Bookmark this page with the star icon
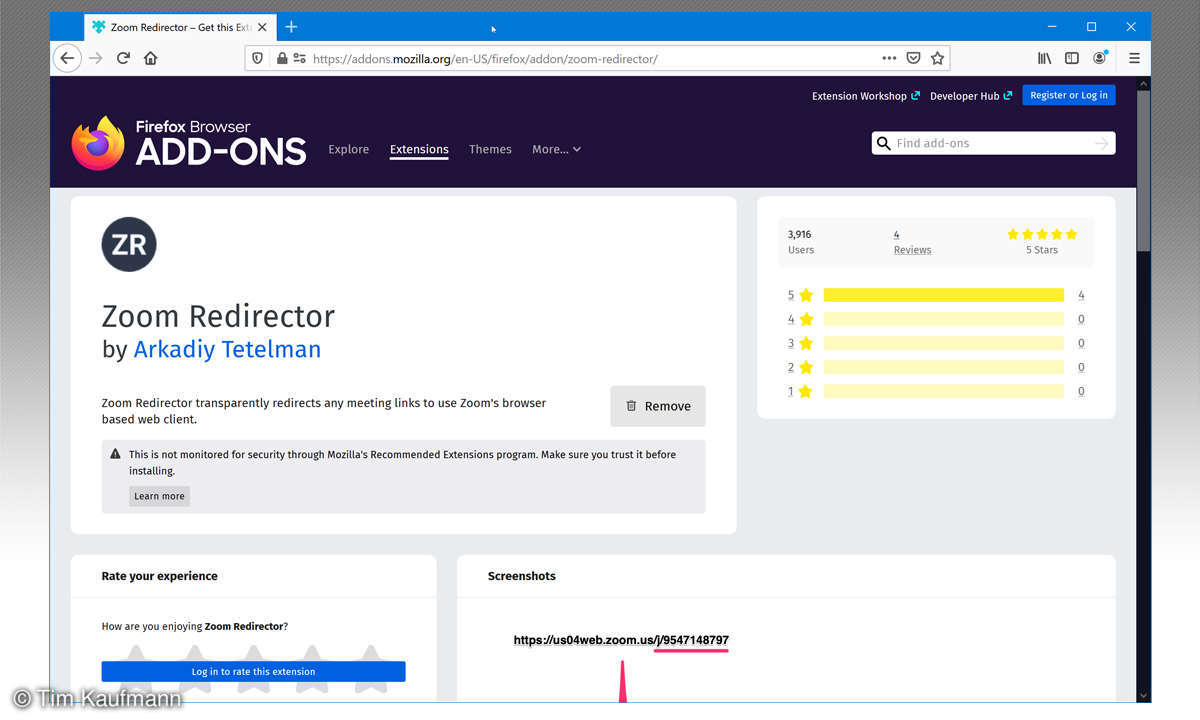Screen dimensions: 1200x720 (x=937, y=58)
